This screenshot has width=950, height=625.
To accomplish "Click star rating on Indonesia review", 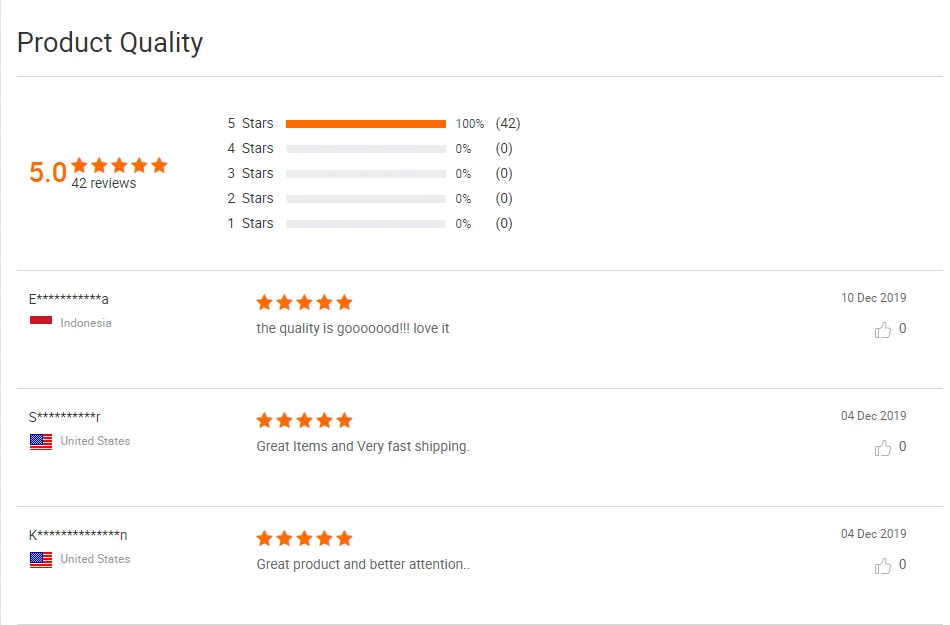I will (304, 302).
